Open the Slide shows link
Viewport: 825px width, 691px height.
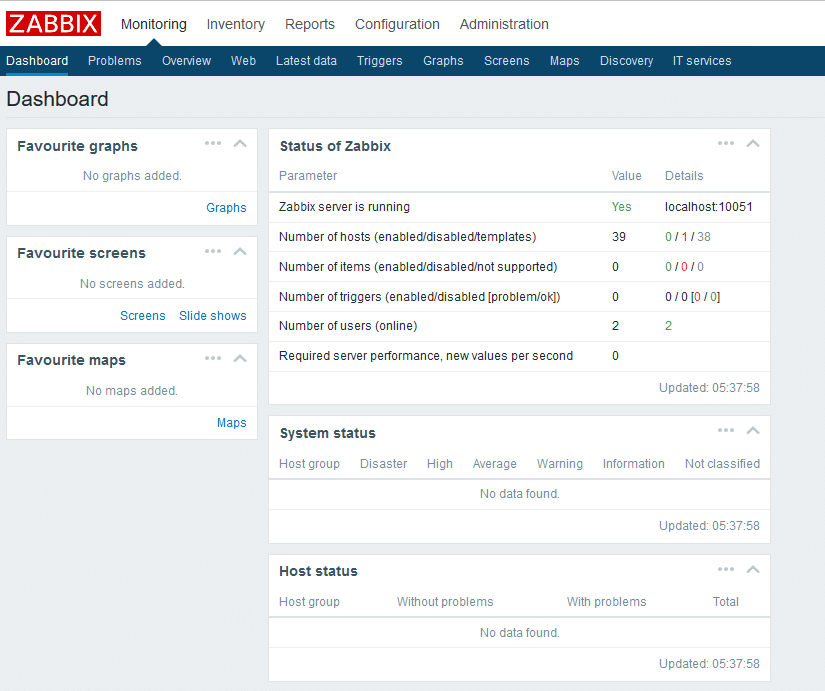tap(212, 316)
